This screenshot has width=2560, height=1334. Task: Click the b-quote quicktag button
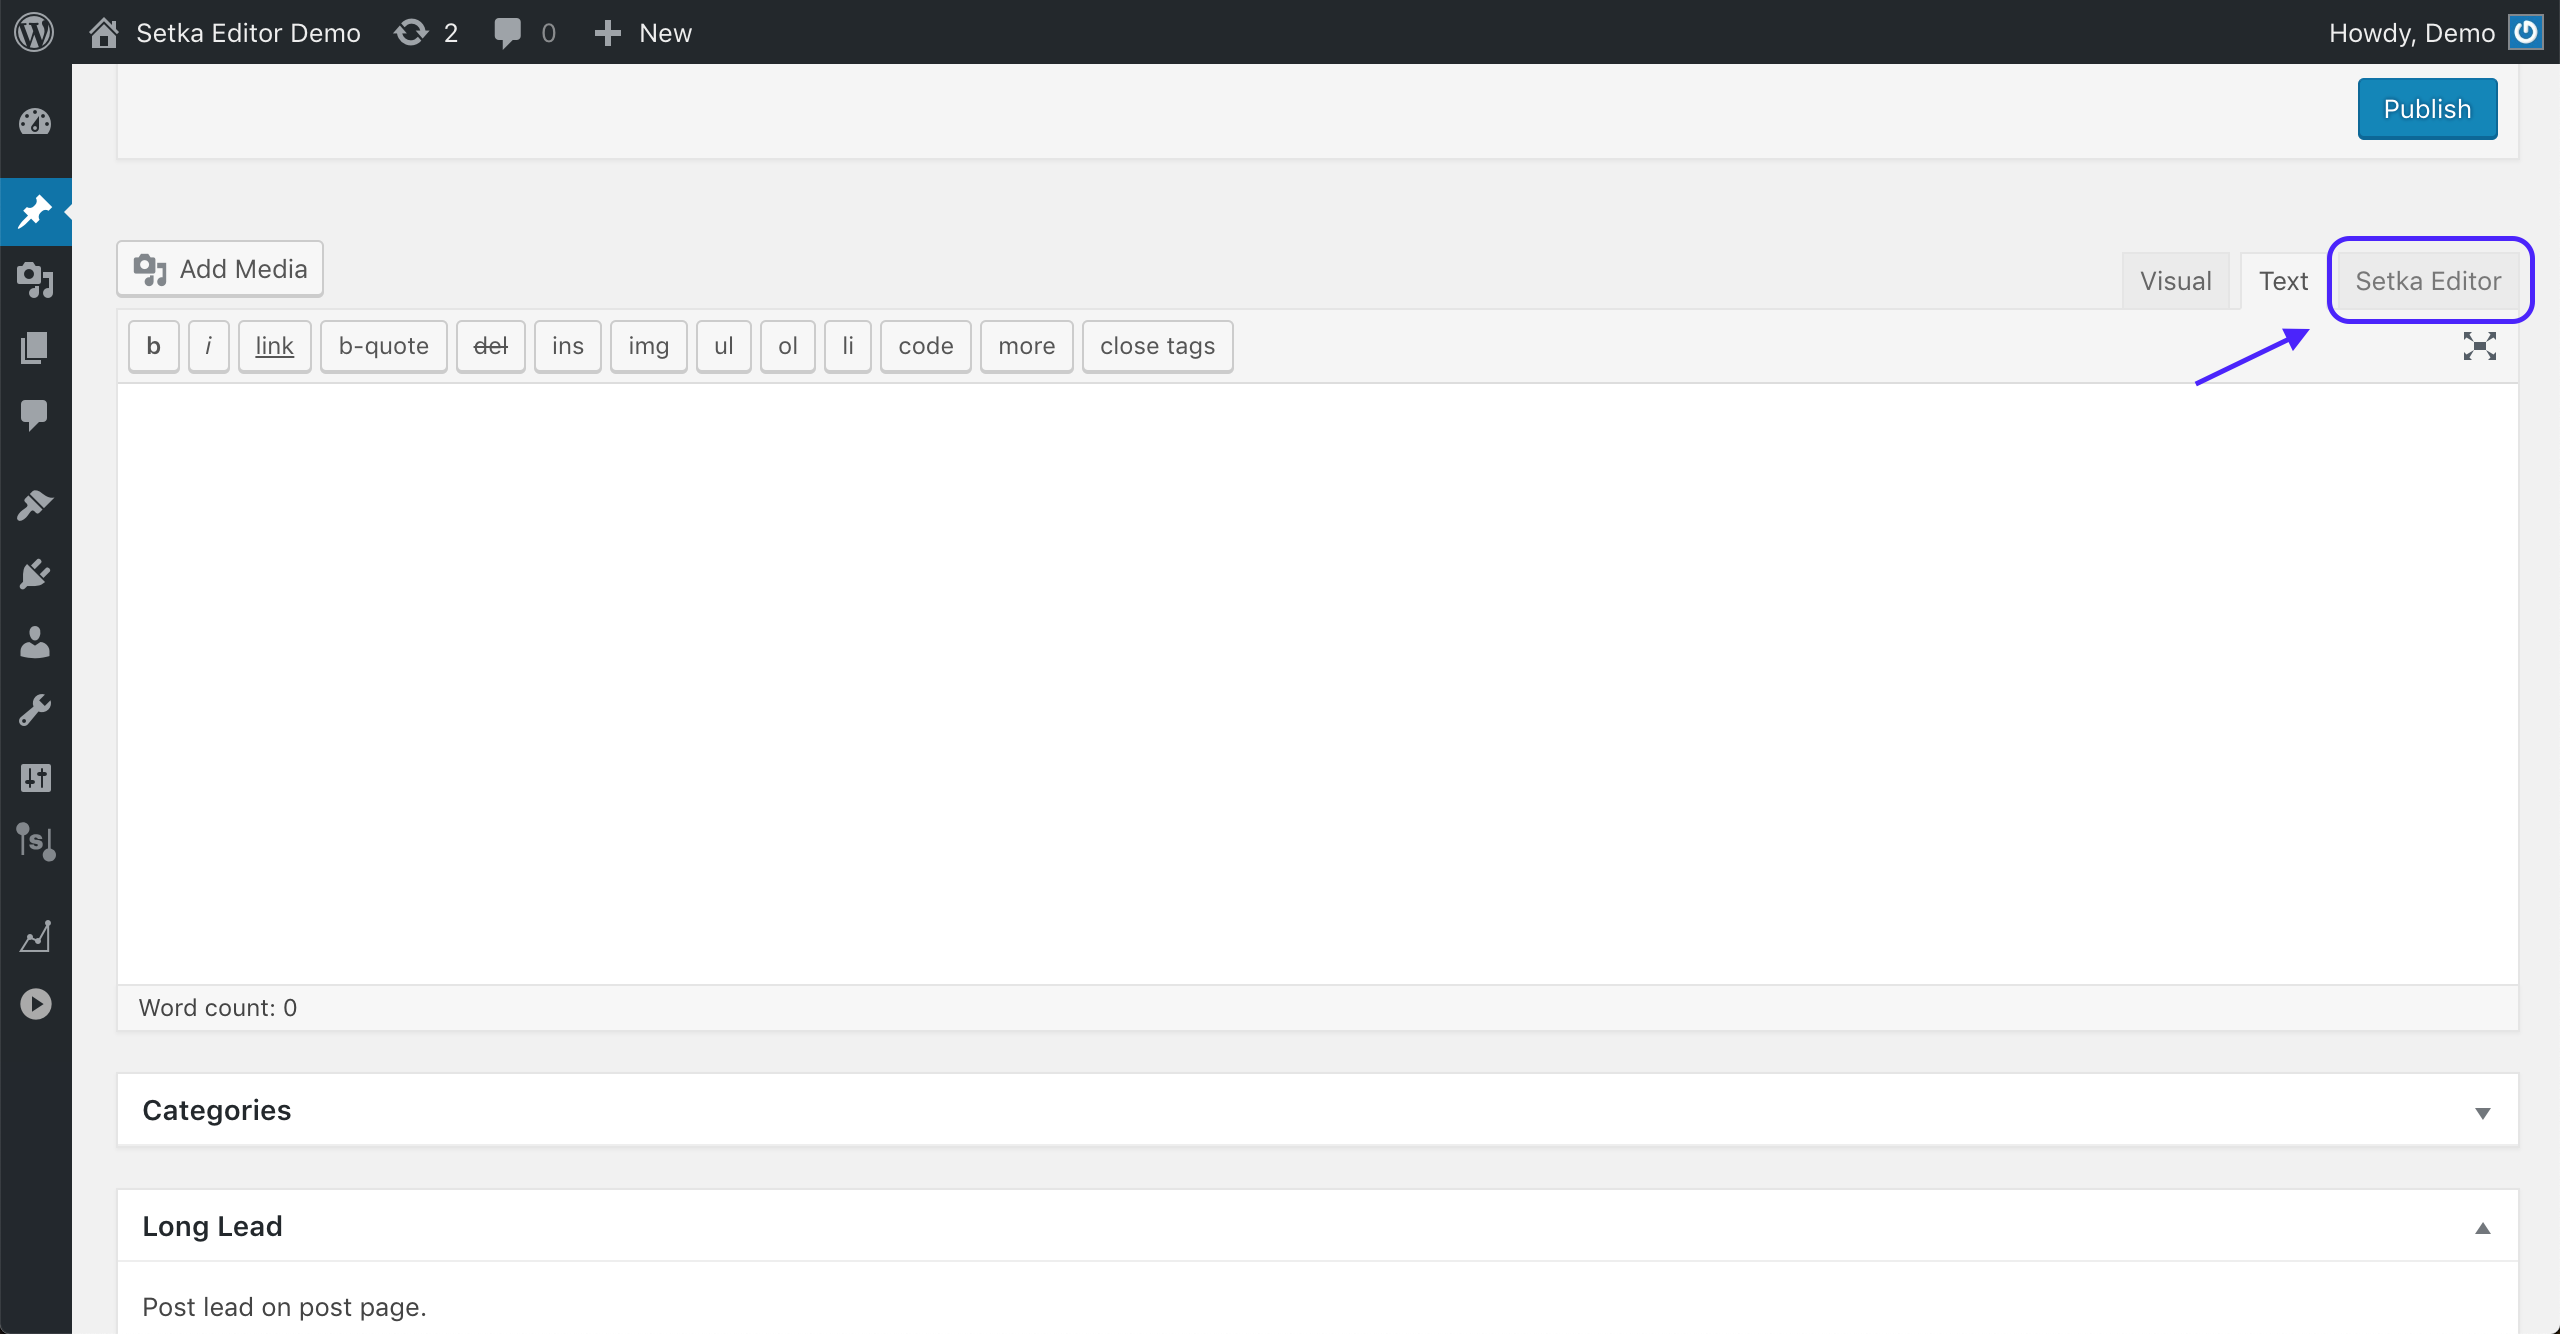(383, 346)
